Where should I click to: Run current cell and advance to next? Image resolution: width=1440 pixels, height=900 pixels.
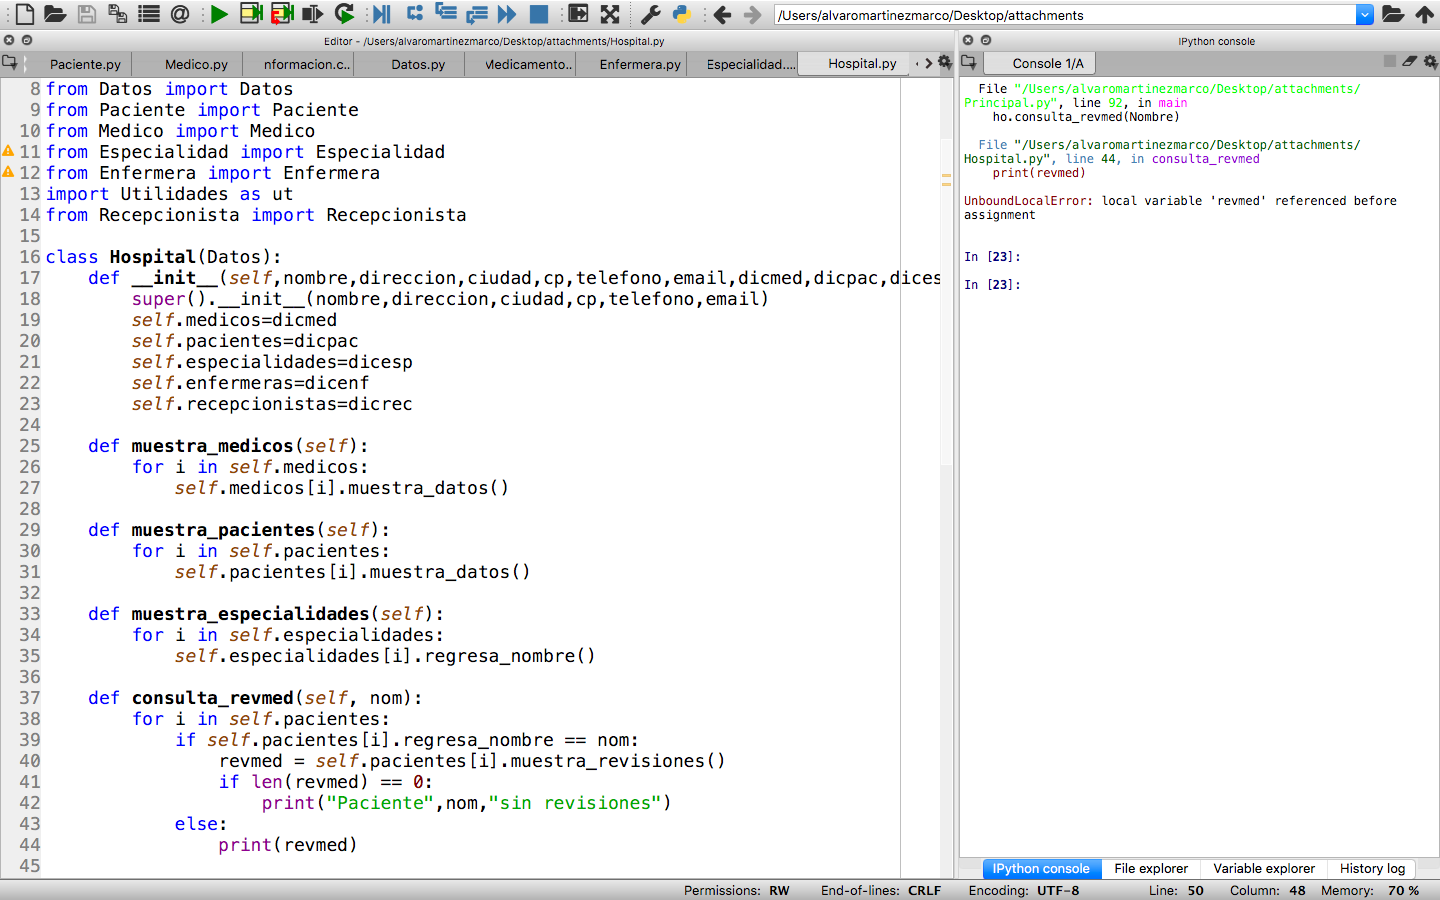[x=282, y=14]
